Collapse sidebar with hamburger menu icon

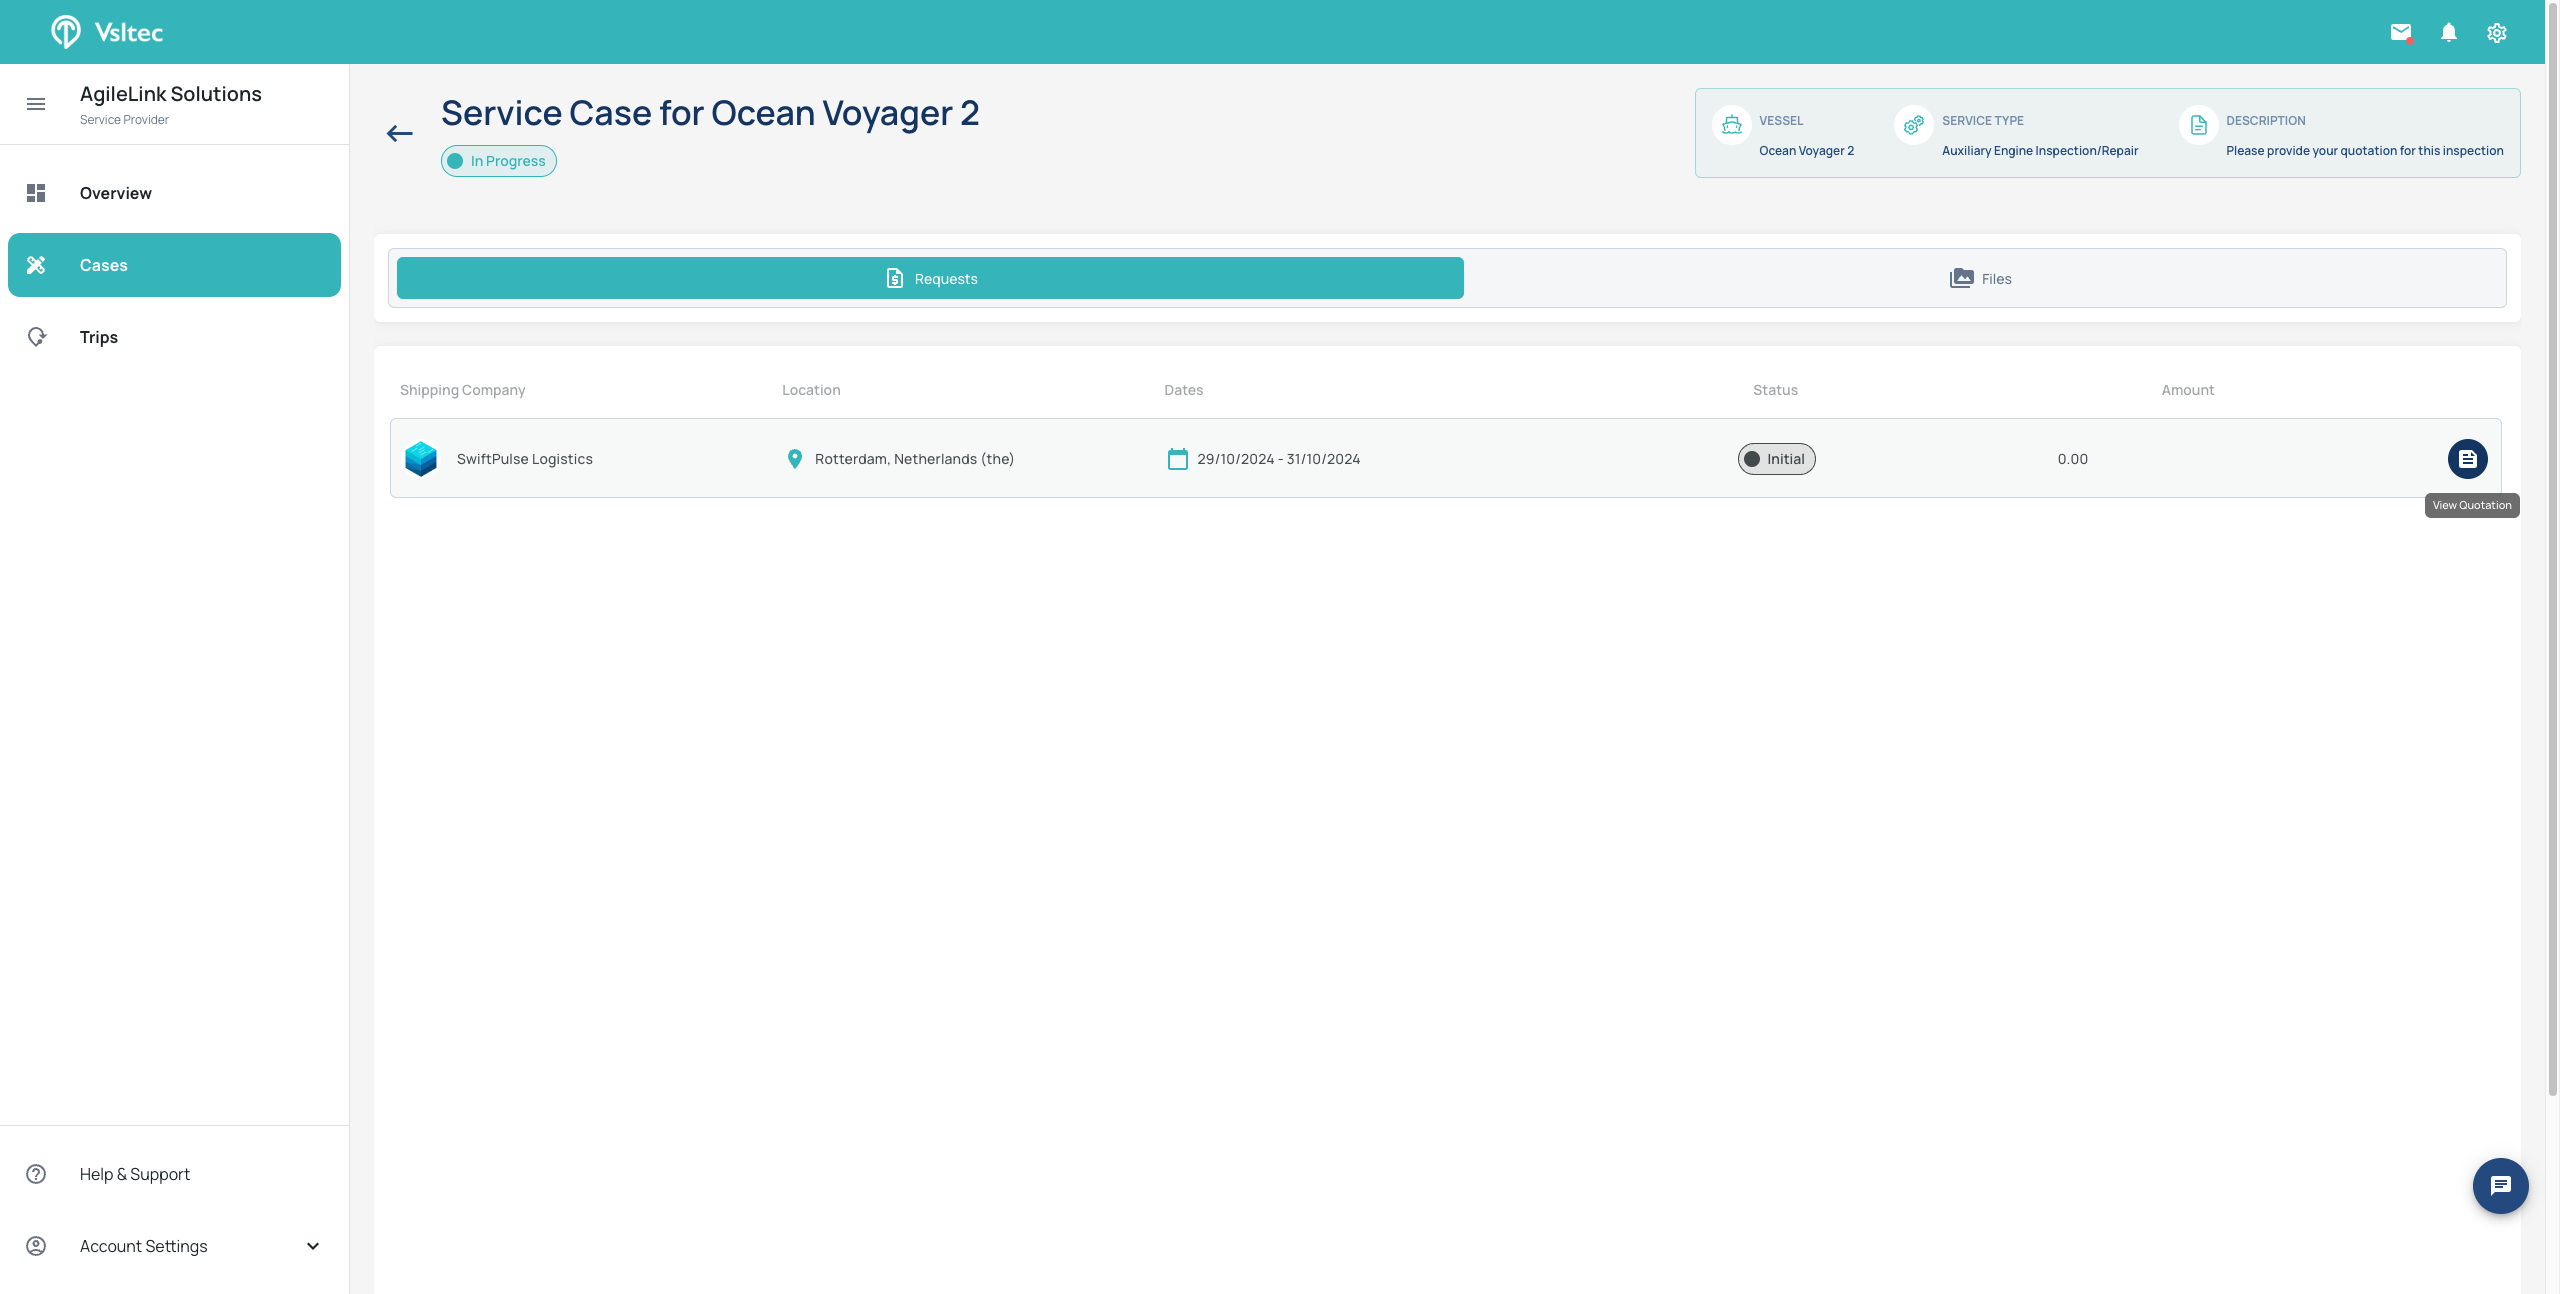click(x=36, y=104)
